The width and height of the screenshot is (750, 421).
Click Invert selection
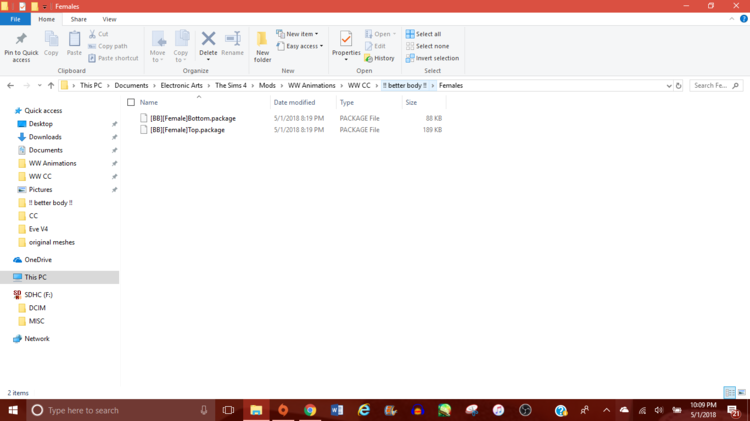[432, 58]
